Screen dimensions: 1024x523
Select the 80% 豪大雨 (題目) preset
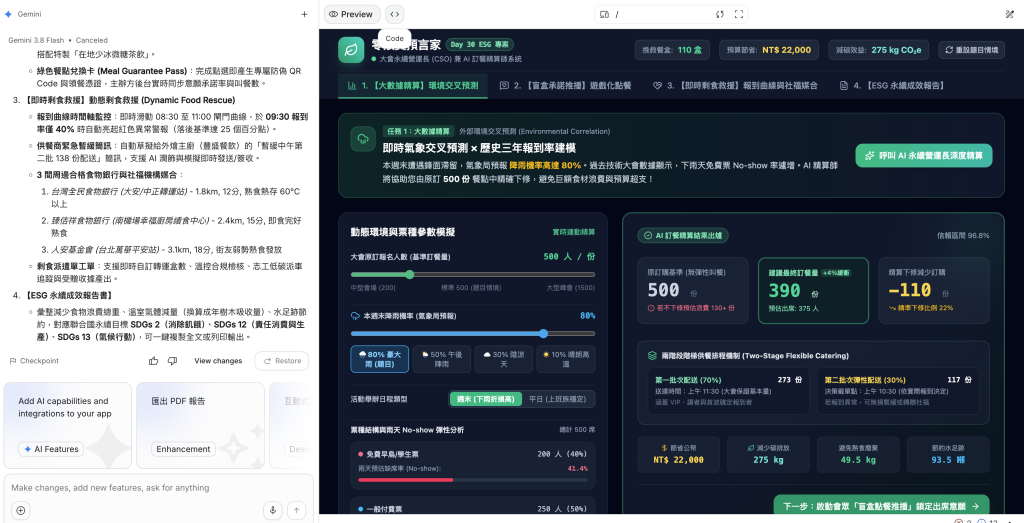point(379,359)
